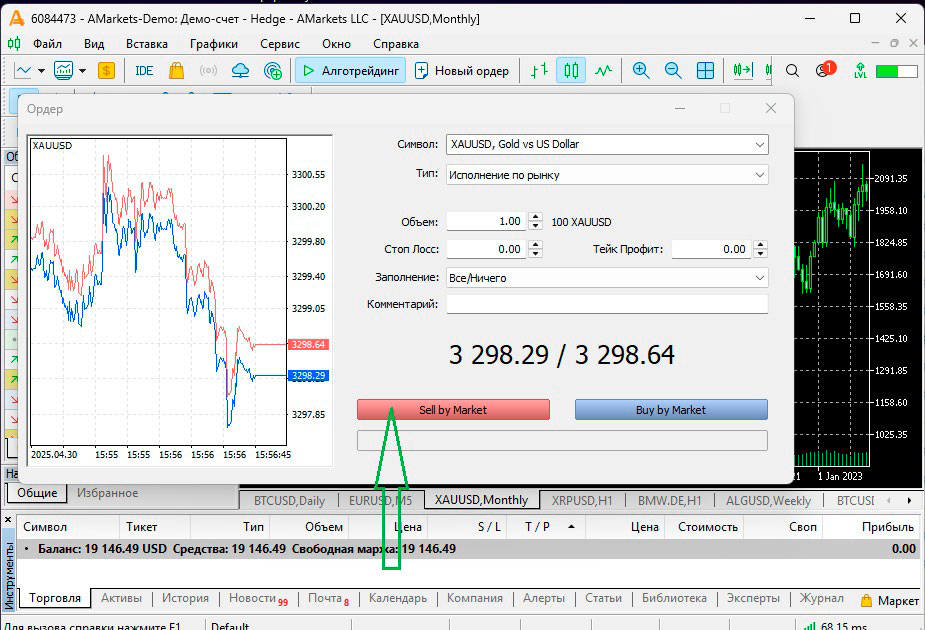Open the История toolbox tab
This screenshot has width=925, height=630.
click(x=185, y=598)
